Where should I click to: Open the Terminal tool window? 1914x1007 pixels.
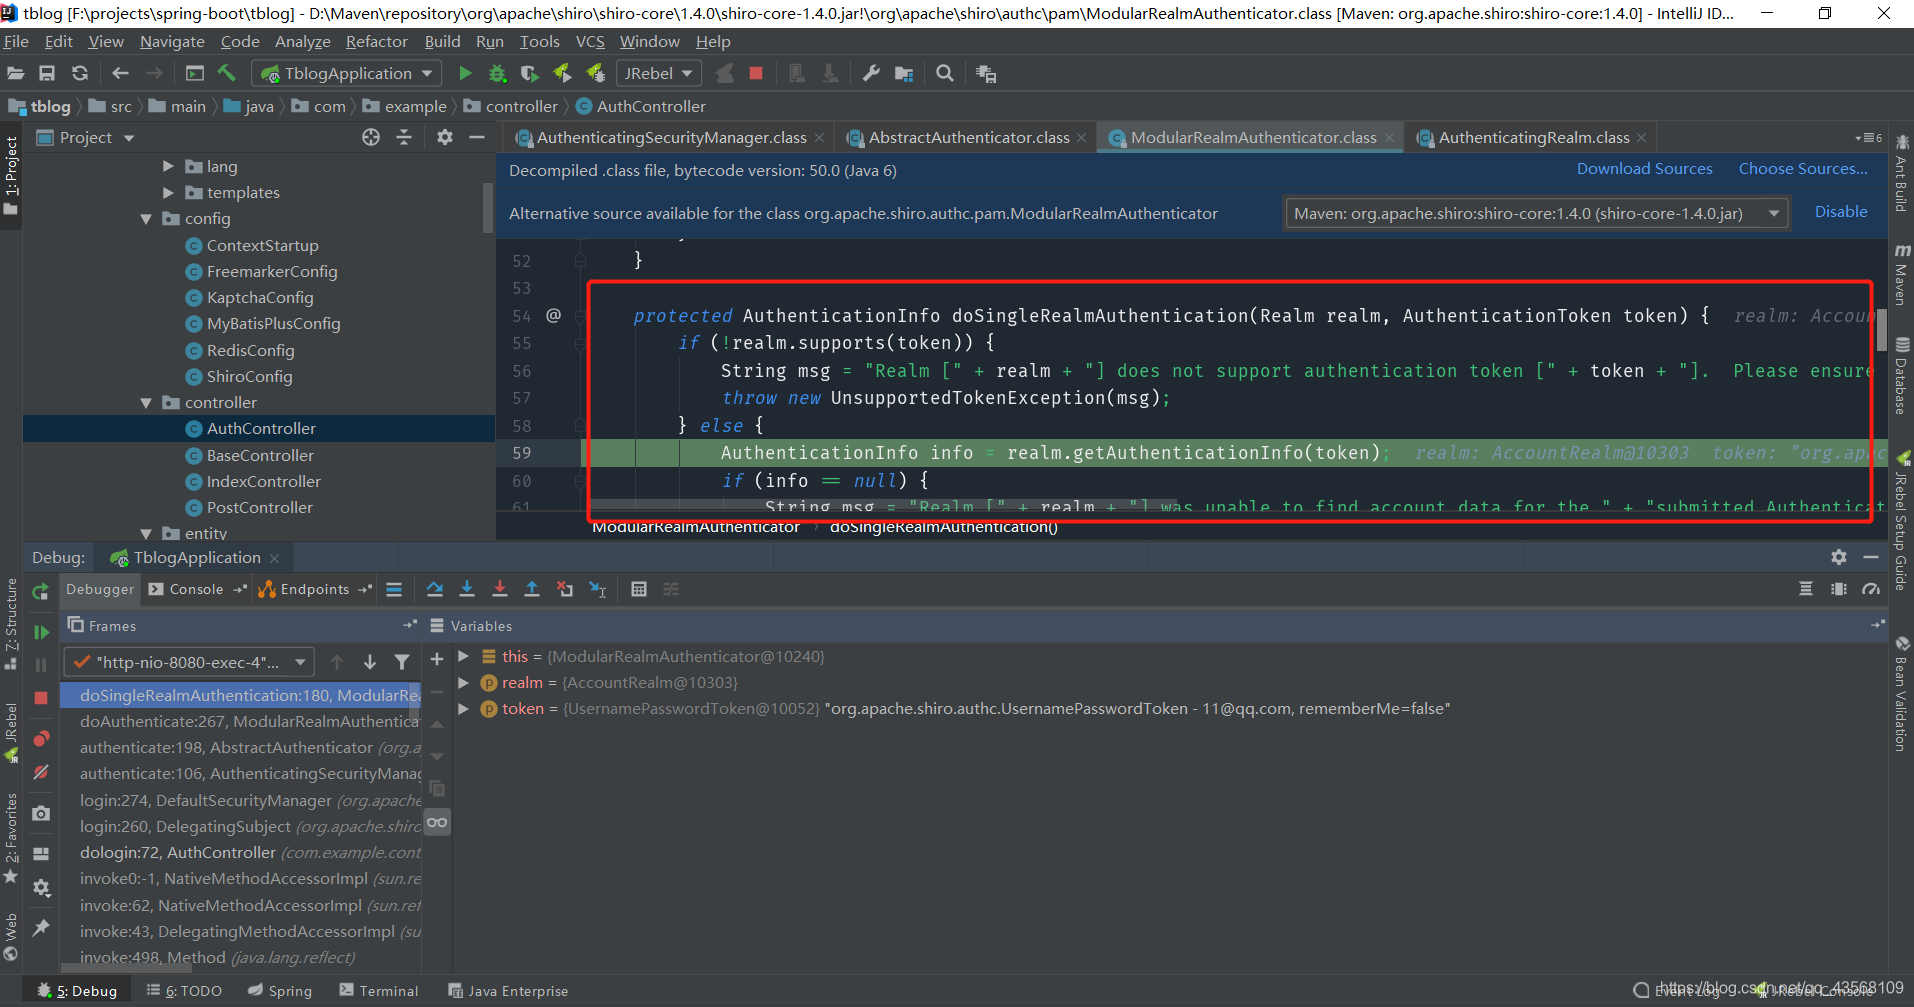pyautogui.click(x=379, y=990)
